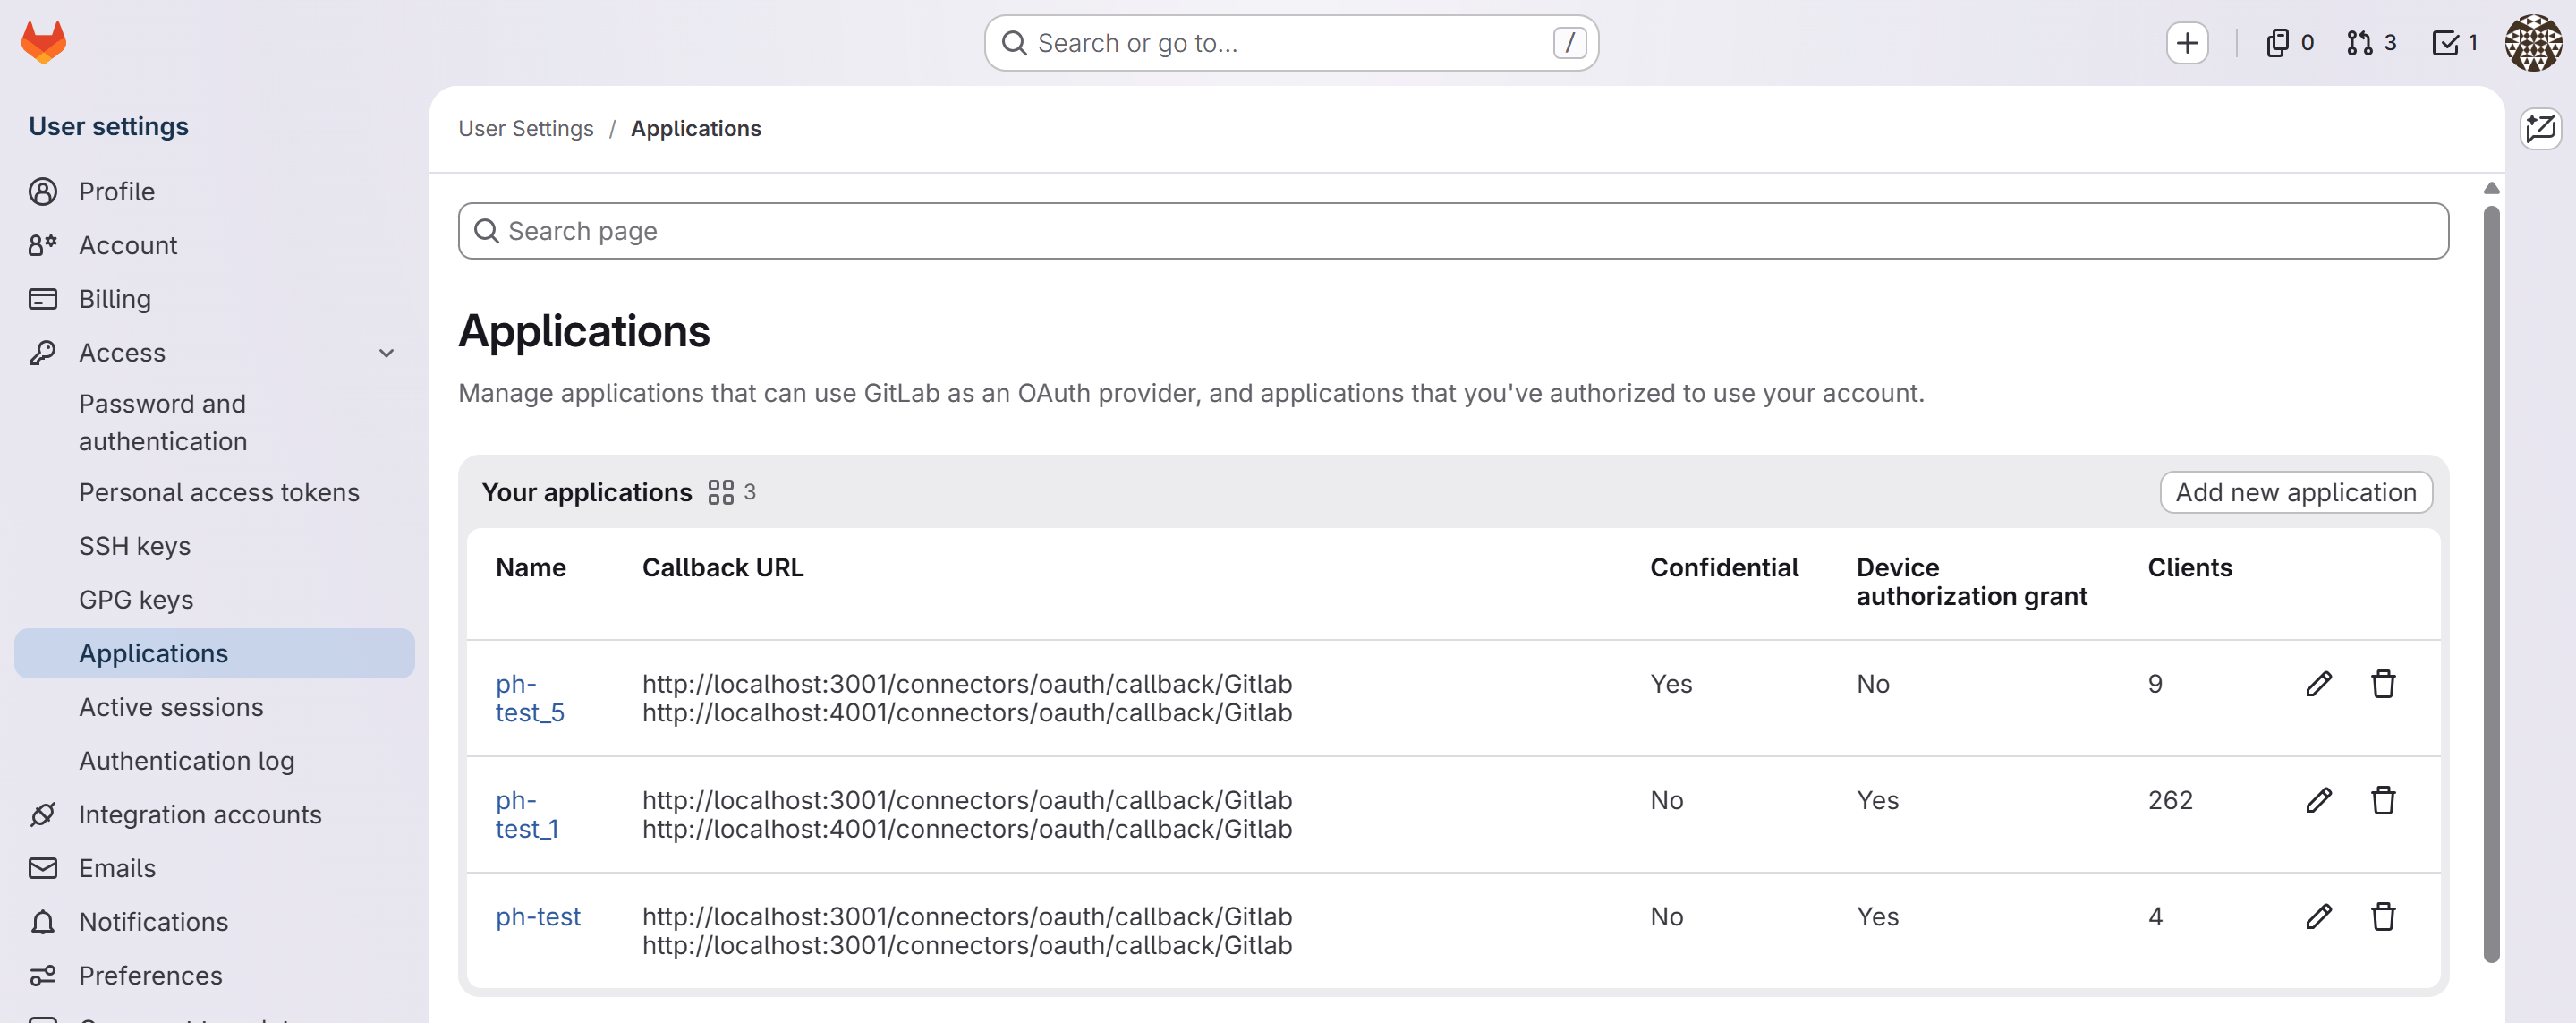The image size is (2576, 1023).
Task: Click User Settings breadcrumb link
Action: tap(526, 129)
